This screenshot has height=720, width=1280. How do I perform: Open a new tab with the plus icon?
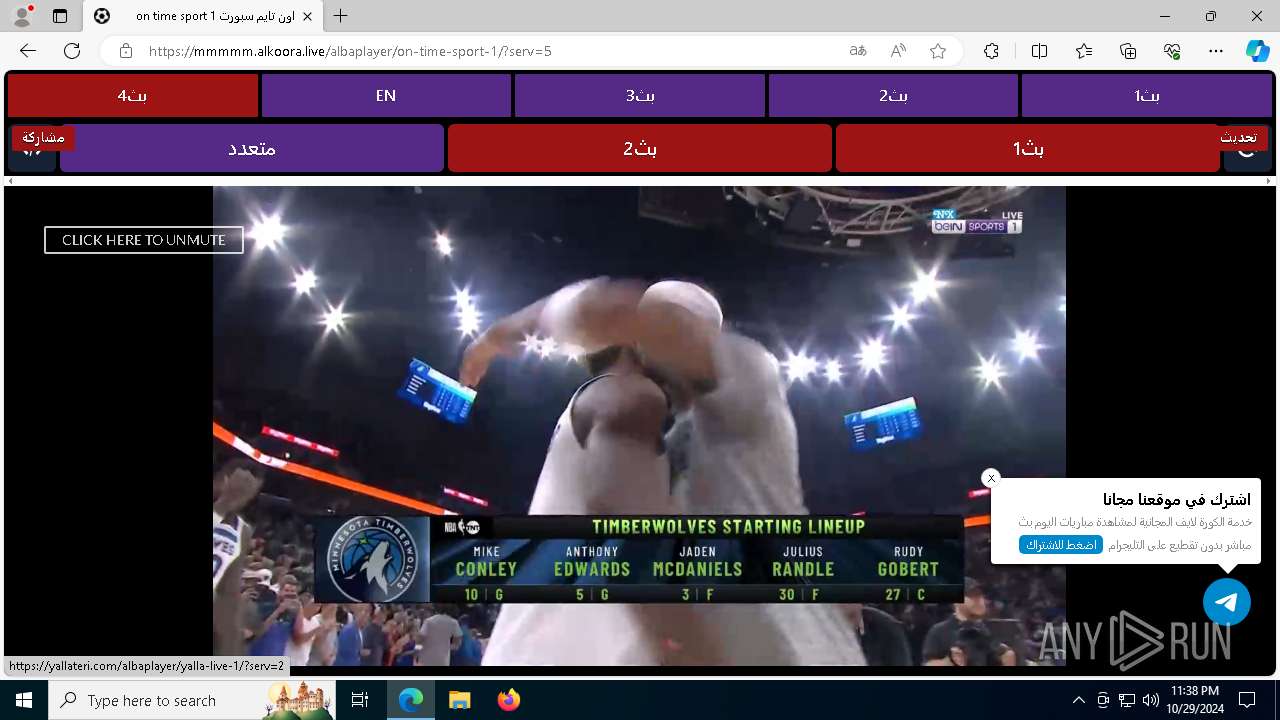coord(341,16)
